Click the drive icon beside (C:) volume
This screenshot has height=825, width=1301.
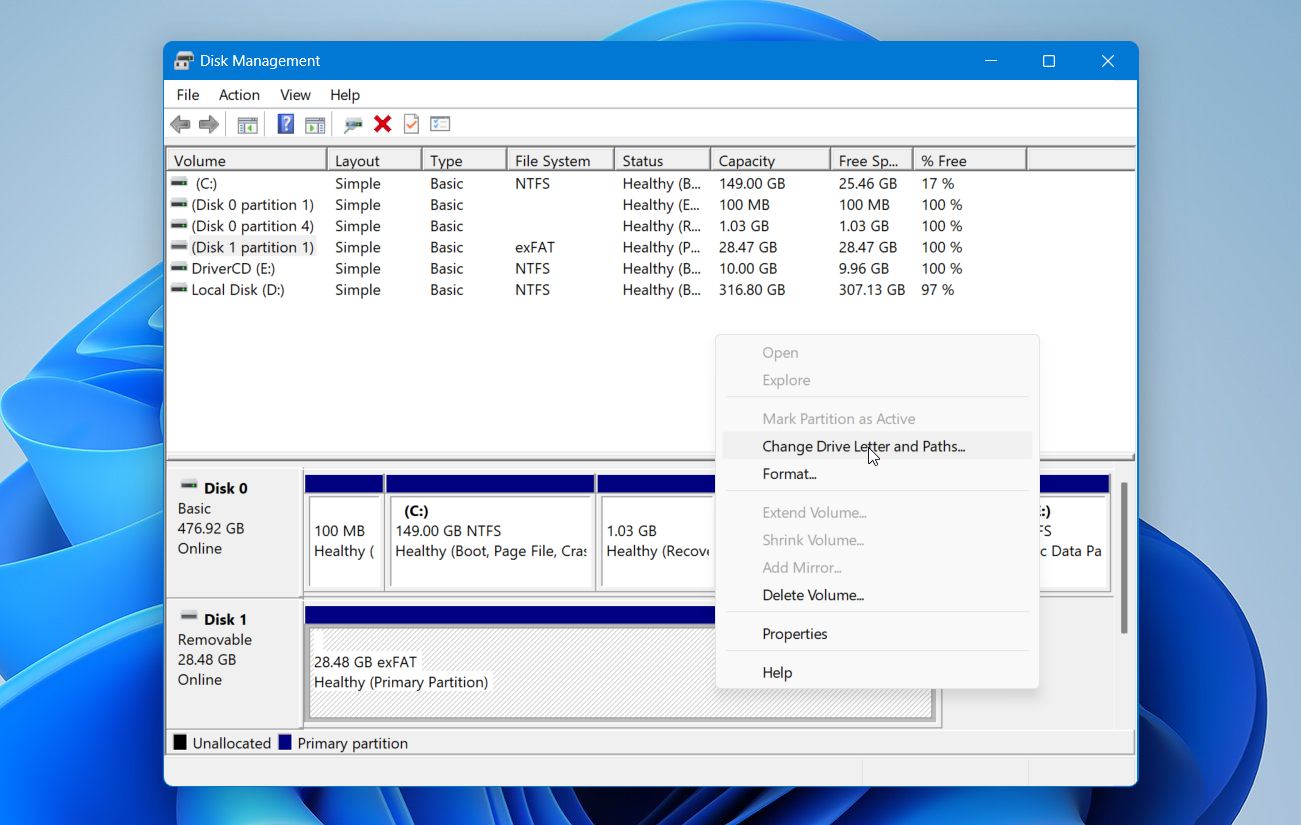[179, 183]
